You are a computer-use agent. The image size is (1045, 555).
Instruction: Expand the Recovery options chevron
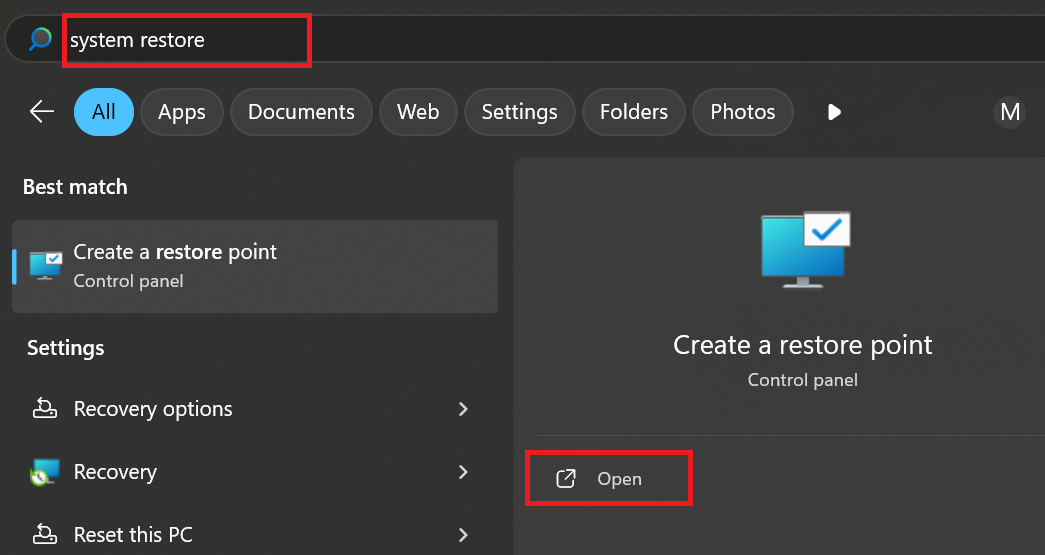click(x=463, y=408)
